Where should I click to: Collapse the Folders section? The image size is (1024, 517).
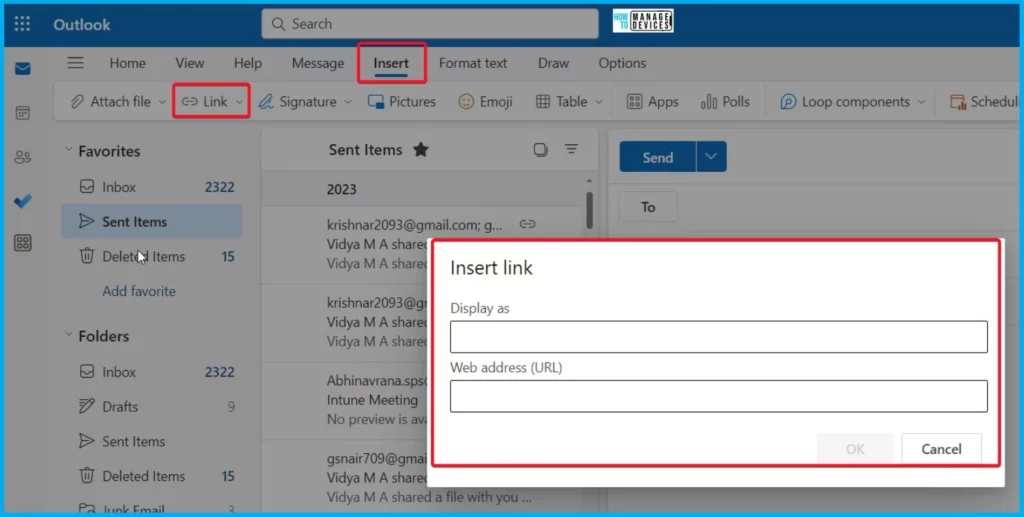[x=68, y=335]
